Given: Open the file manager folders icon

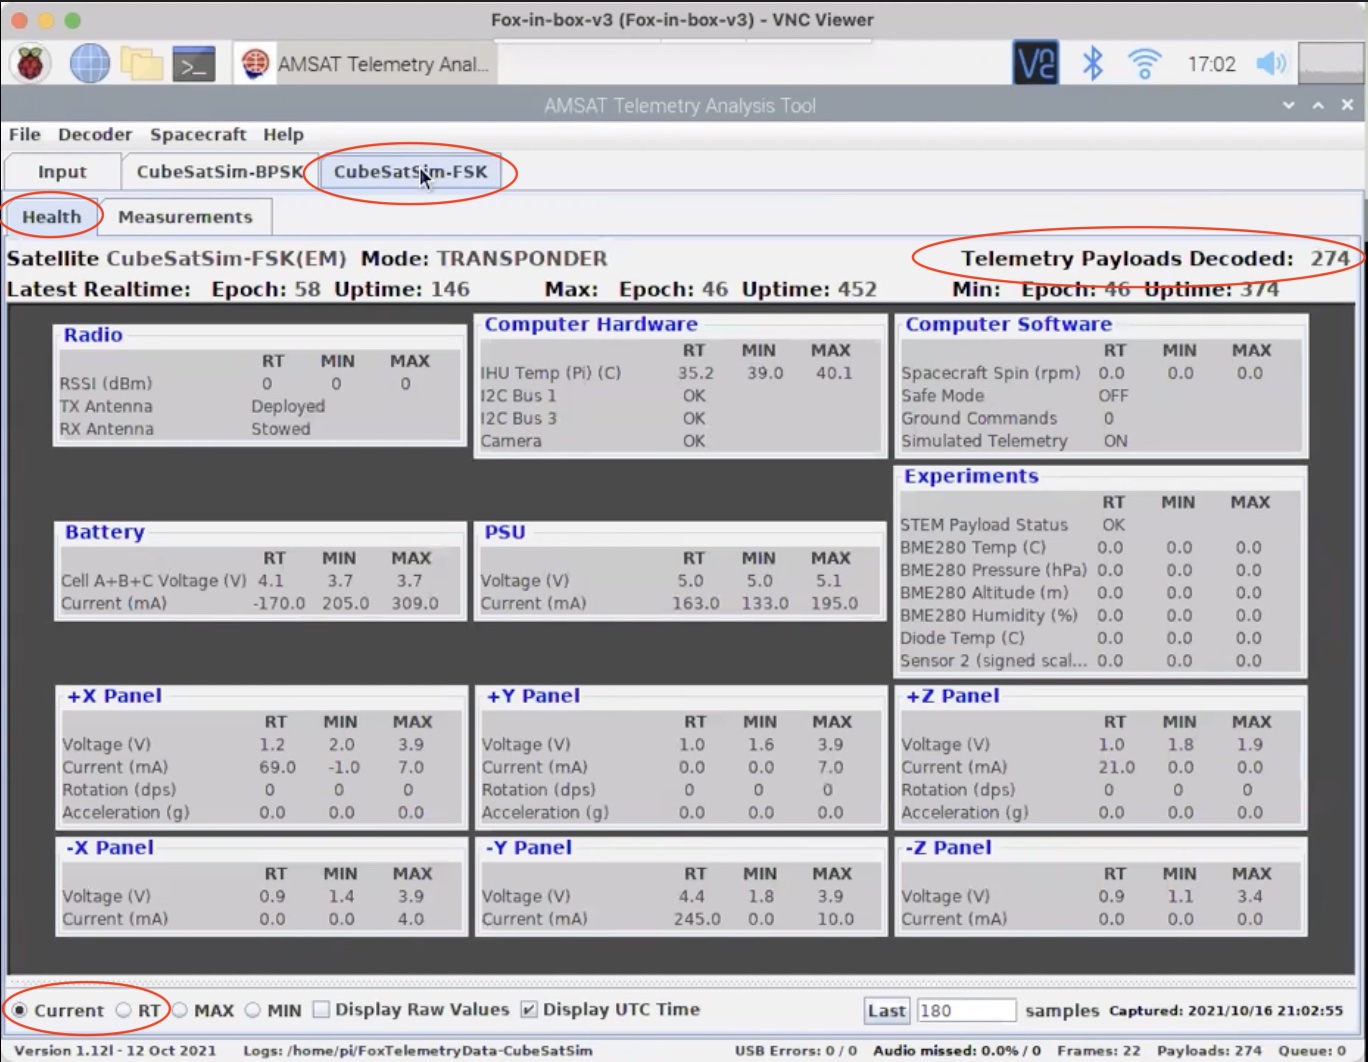Looking at the screenshot, I should tap(141, 64).
